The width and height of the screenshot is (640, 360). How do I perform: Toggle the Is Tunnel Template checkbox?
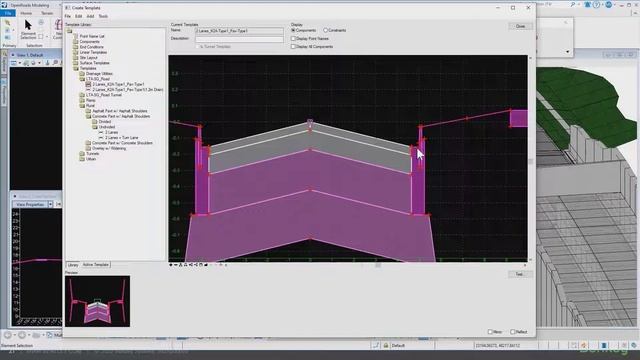[x=198, y=47]
